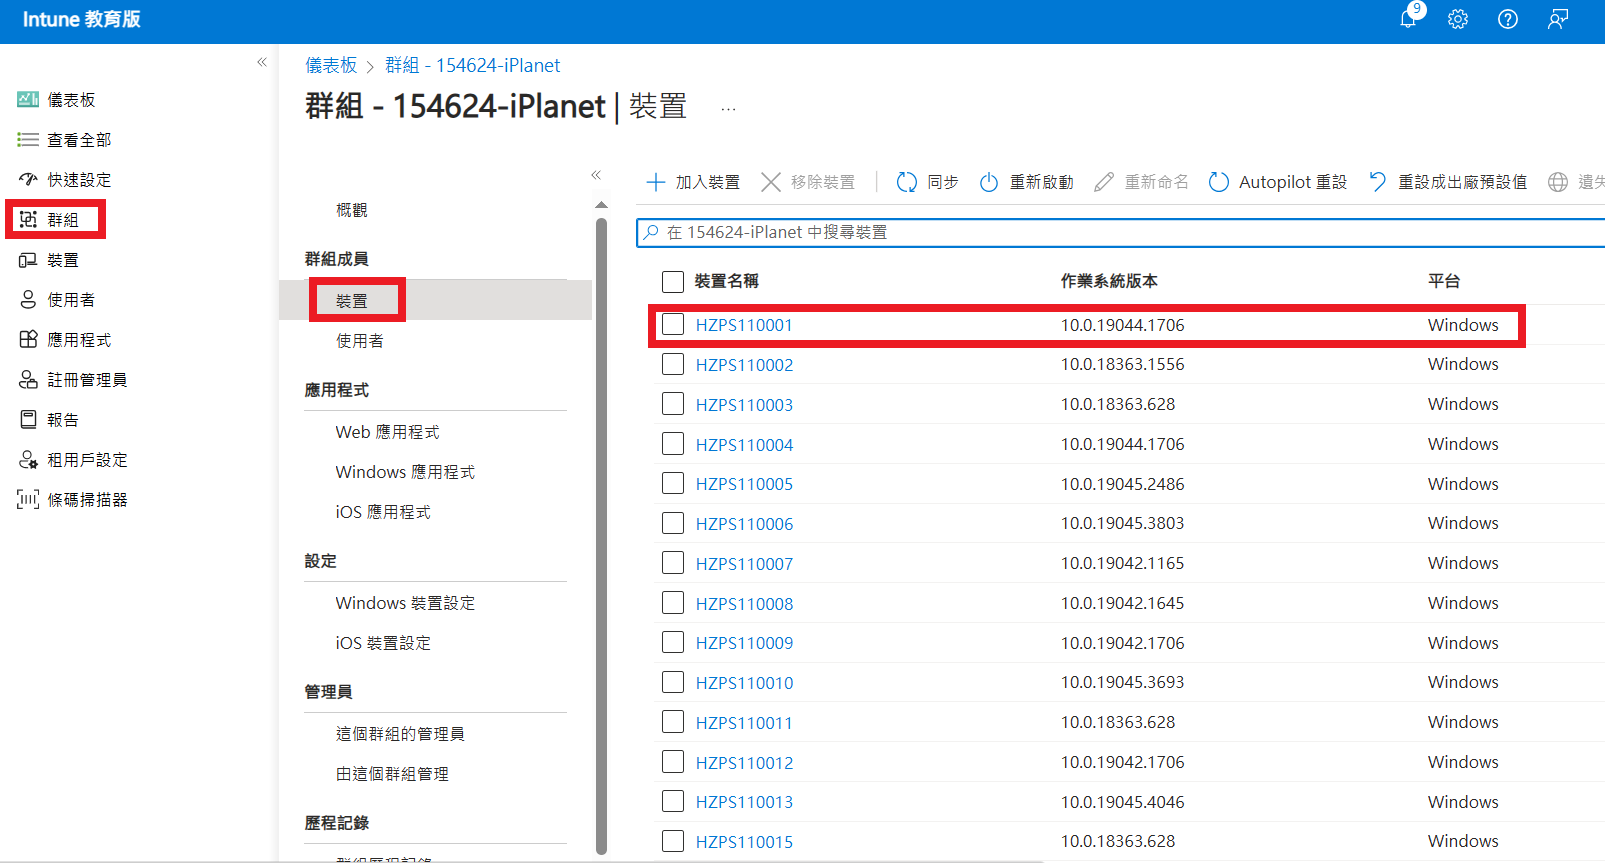The height and width of the screenshot is (863, 1605).
Task: Click the Restart (重新啟動) power icon
Action: pyautogui.click(x=989, y=182)
